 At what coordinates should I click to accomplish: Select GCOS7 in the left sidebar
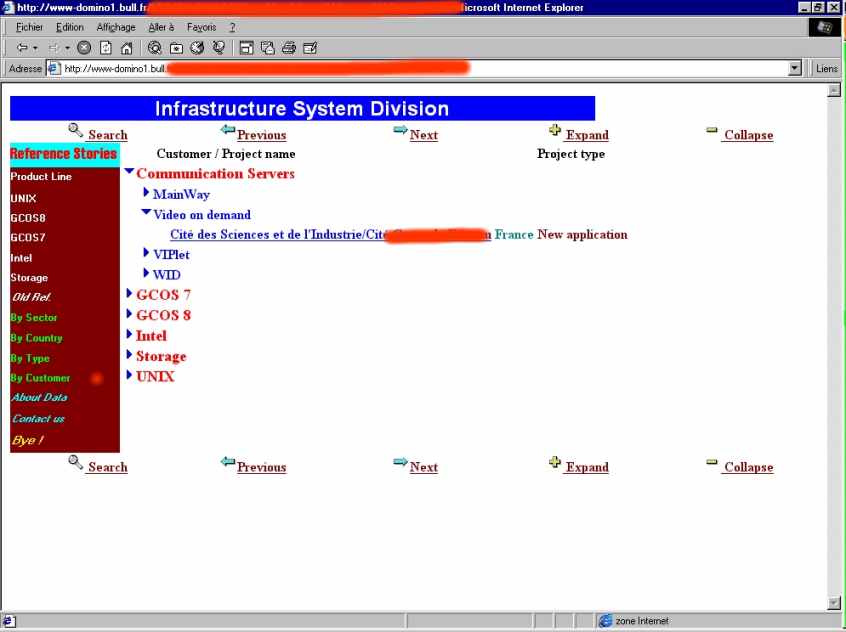click(x=28, y=237)
